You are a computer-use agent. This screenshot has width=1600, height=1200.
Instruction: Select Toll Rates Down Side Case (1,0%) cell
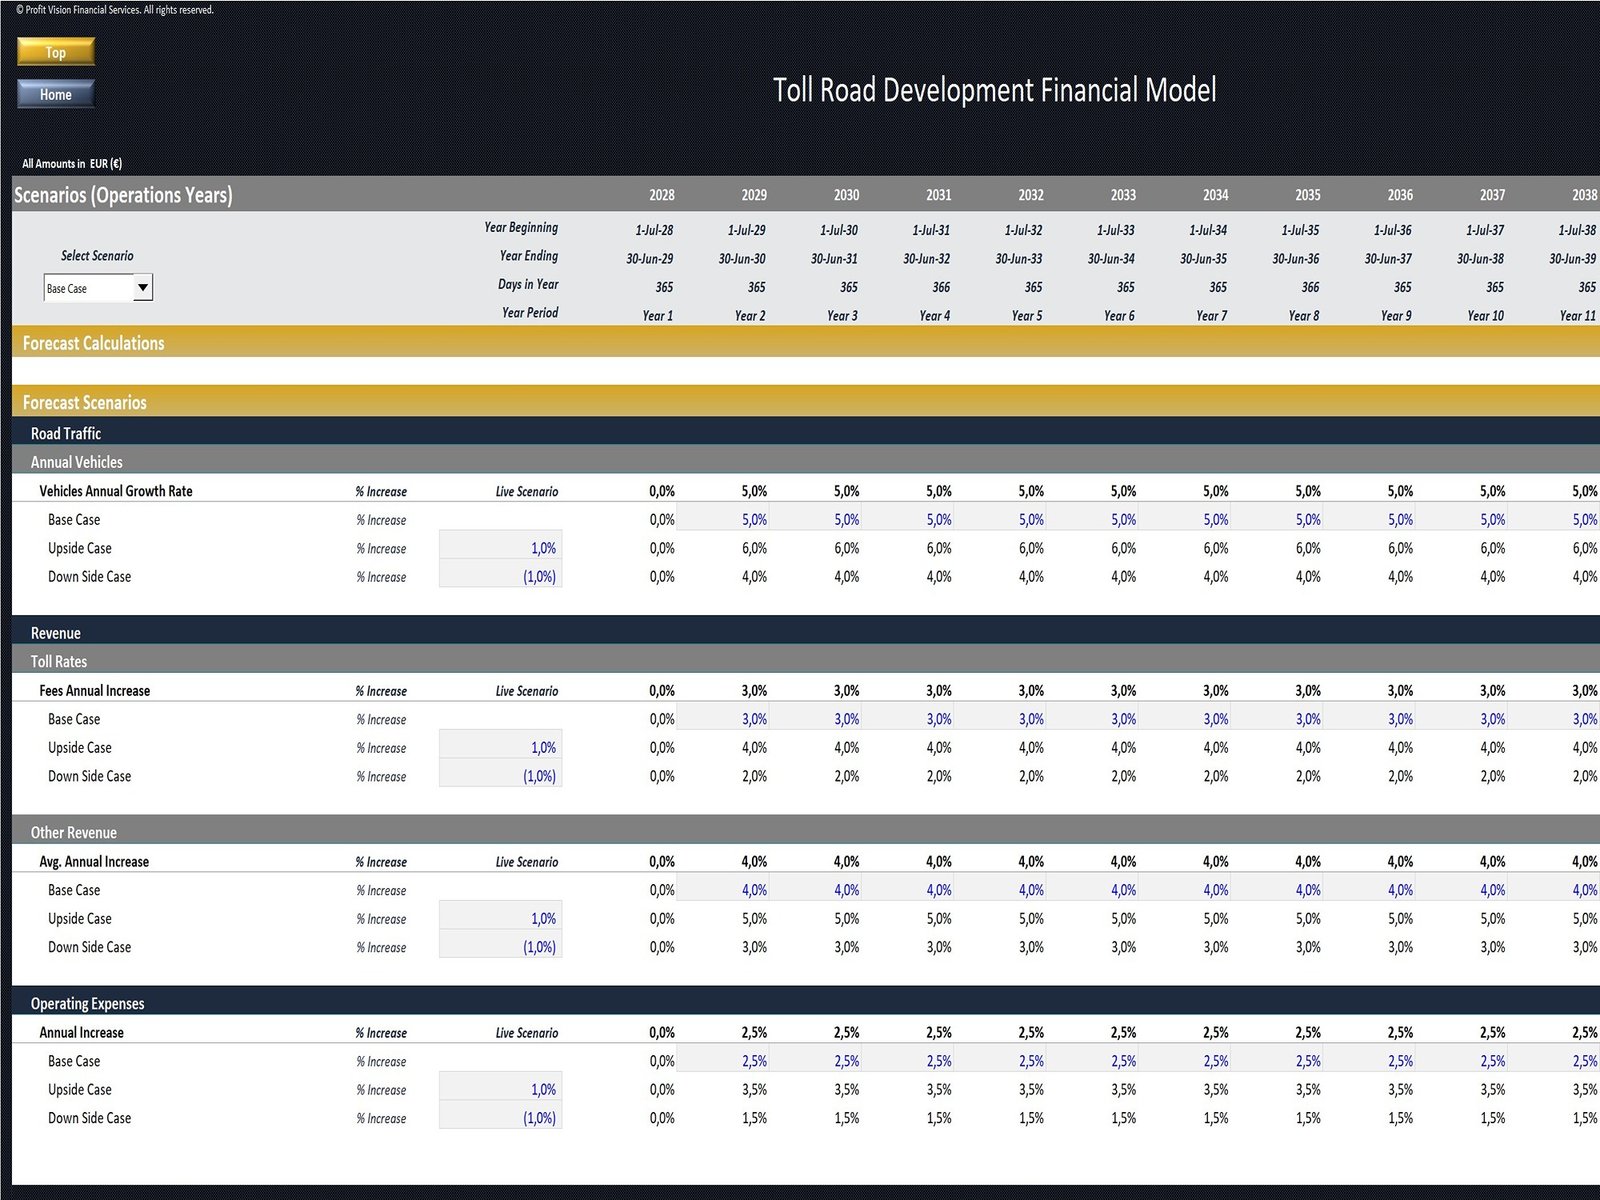coord(501,776)
